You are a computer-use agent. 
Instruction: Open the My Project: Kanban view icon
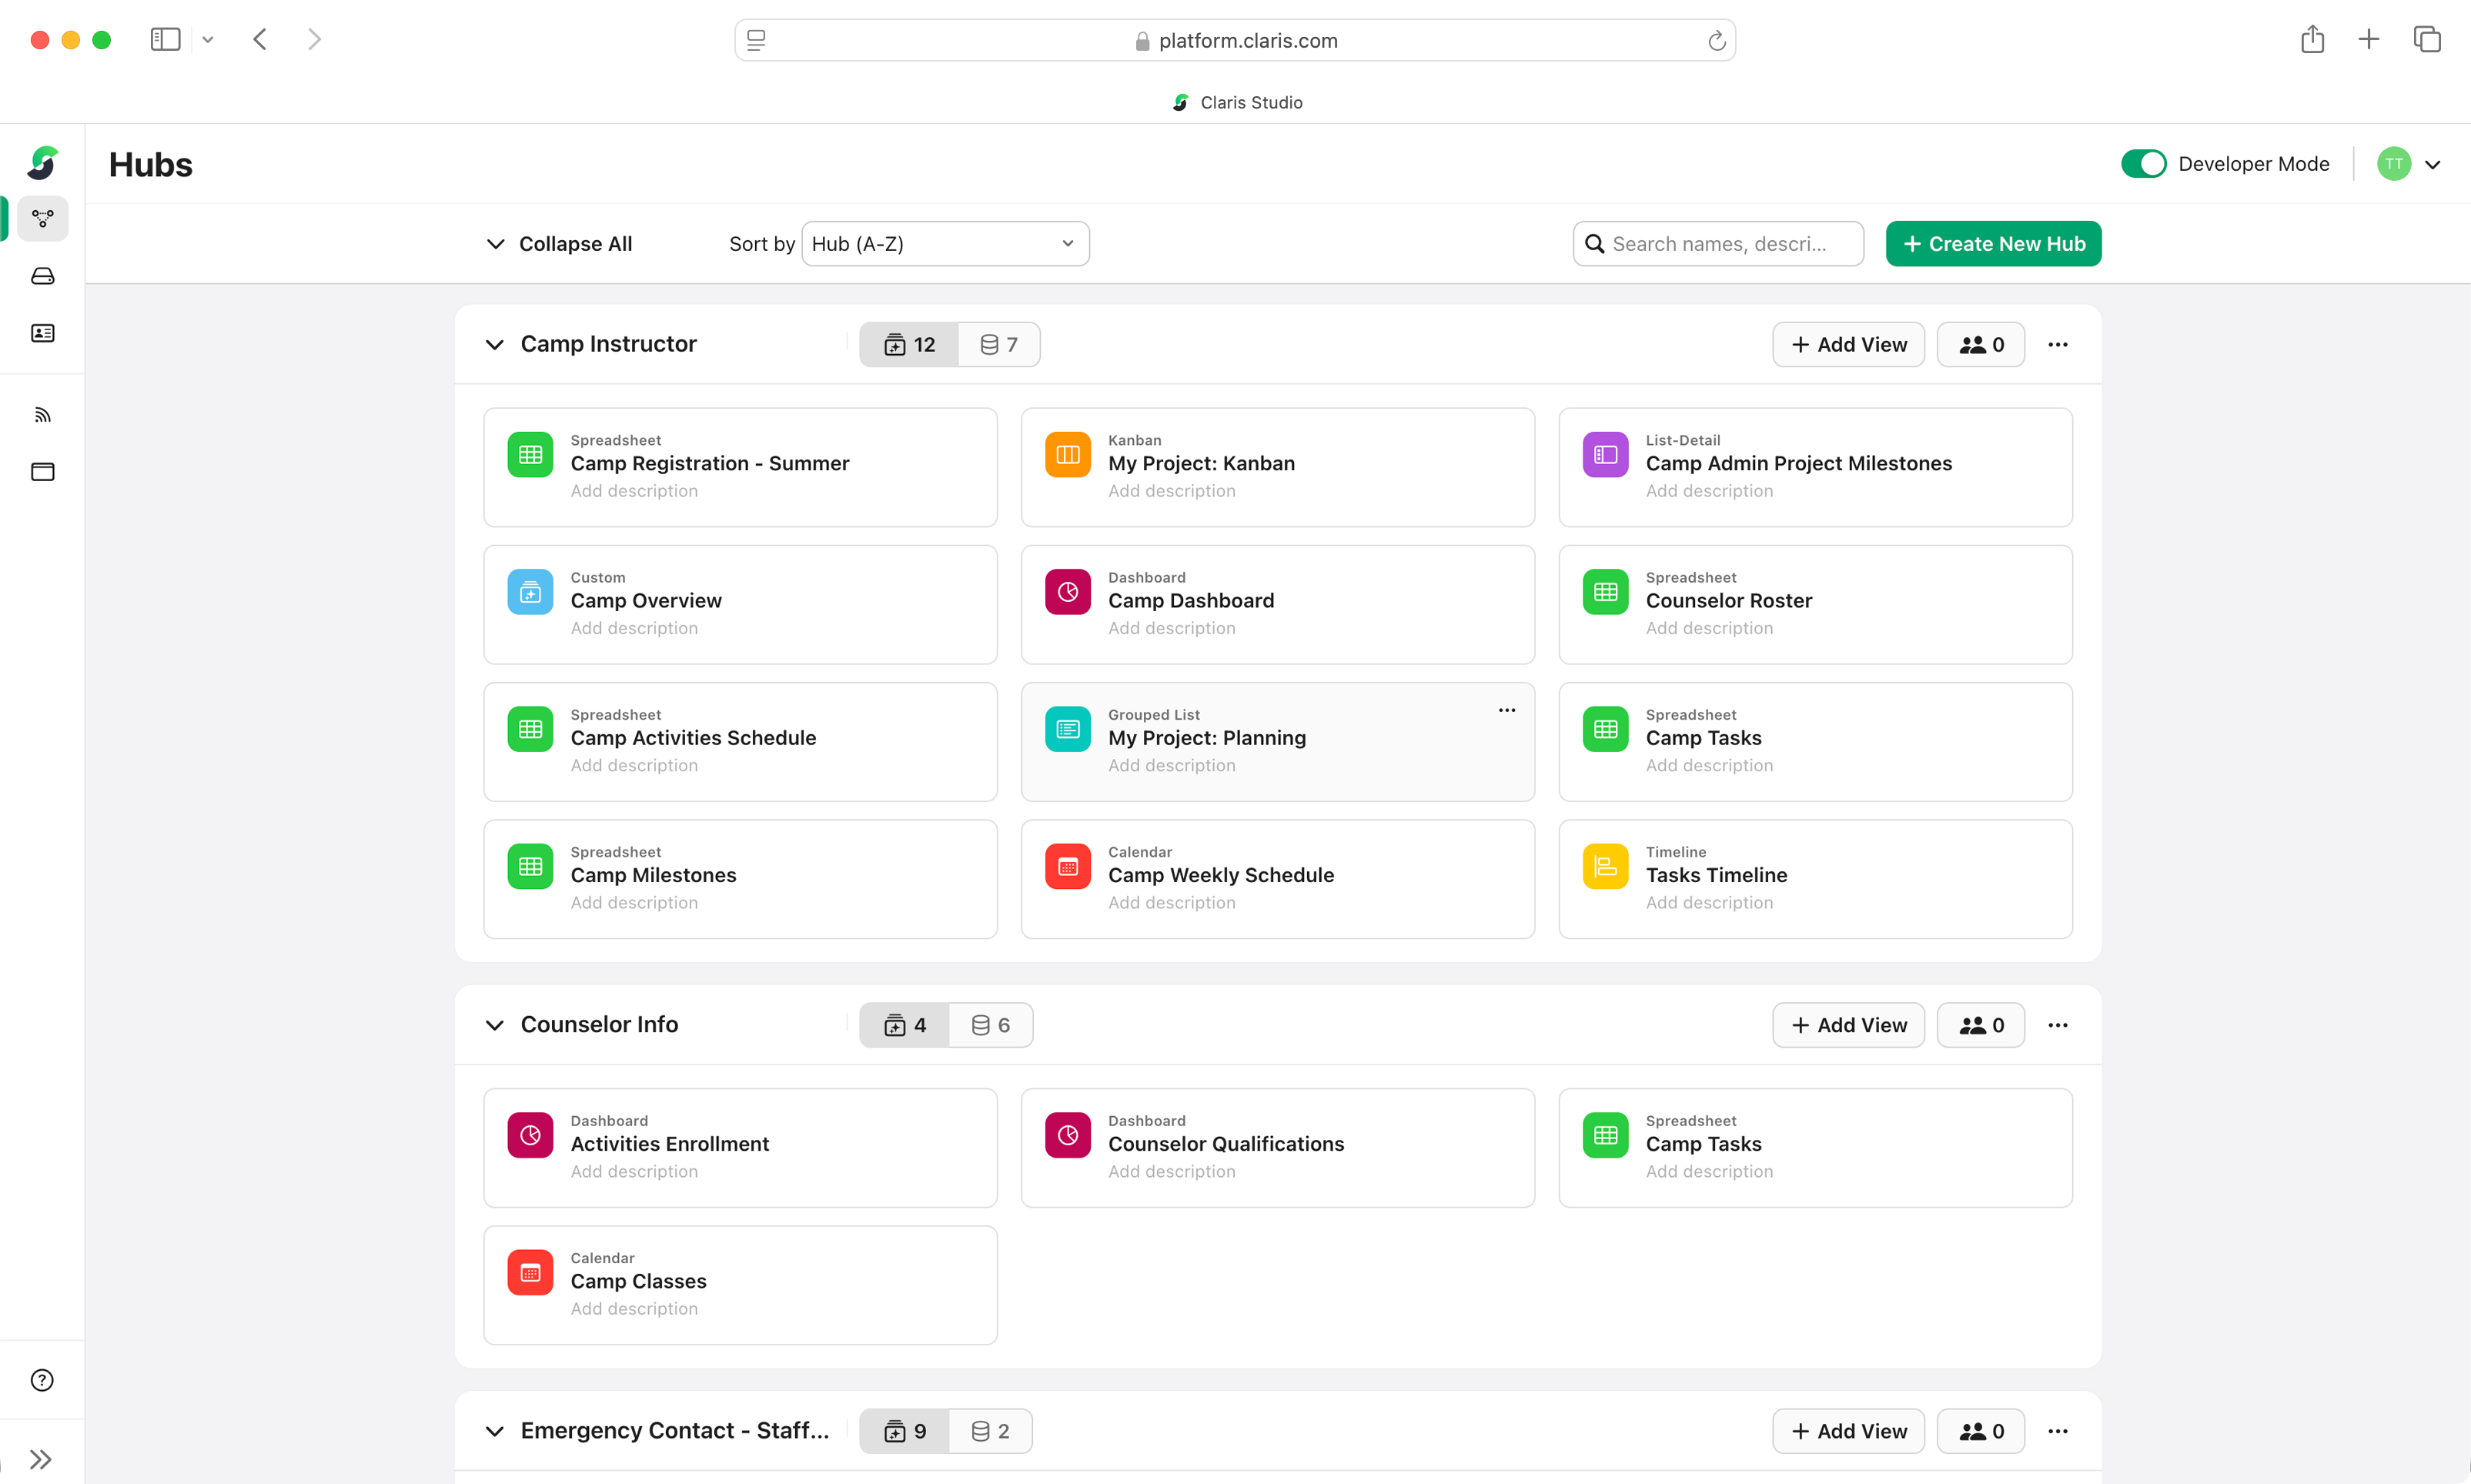click(x=1068, y=455)
